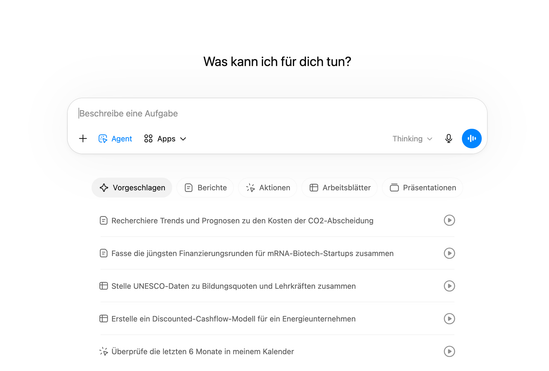Click spreadsheet icon beside UNESCO-Daten suggestion
The width and height of the screenshot is (549, 371).
point(103,286)
